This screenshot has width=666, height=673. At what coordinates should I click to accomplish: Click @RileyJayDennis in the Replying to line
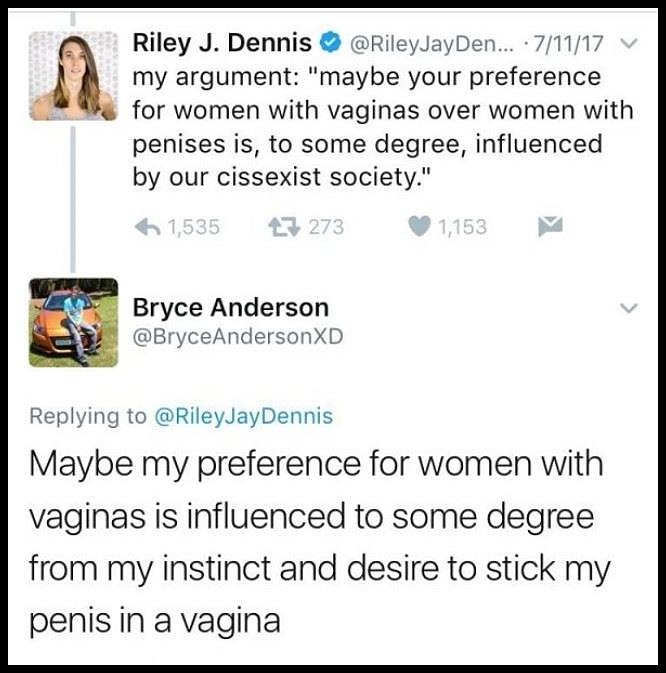pos(243,416)
